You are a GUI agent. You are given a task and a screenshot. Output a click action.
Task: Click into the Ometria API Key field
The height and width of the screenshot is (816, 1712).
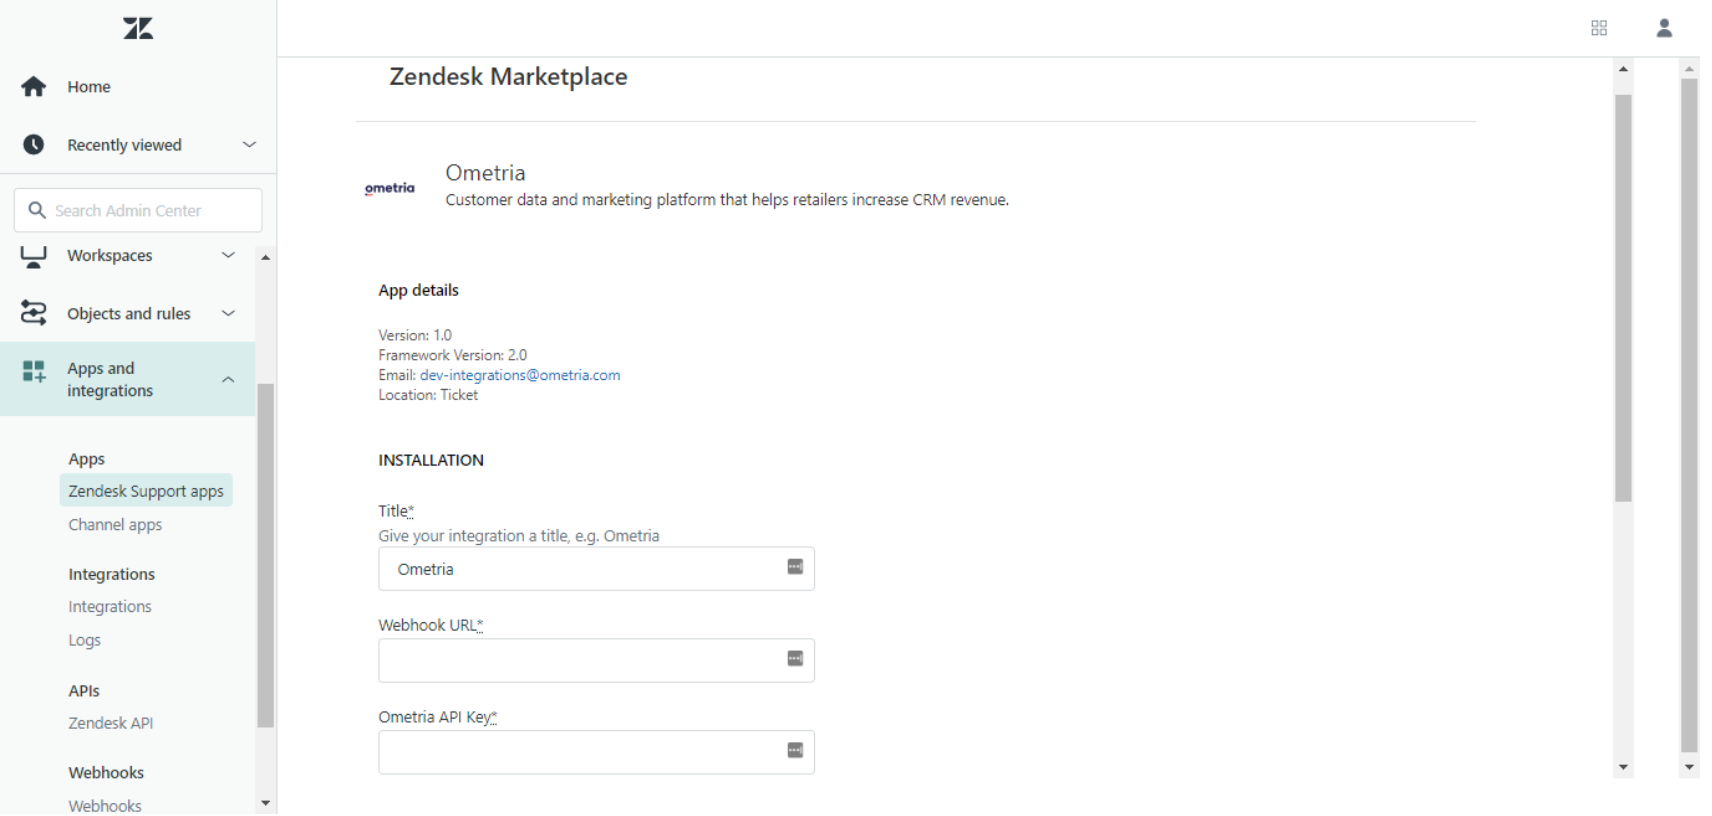click(596, 752)
